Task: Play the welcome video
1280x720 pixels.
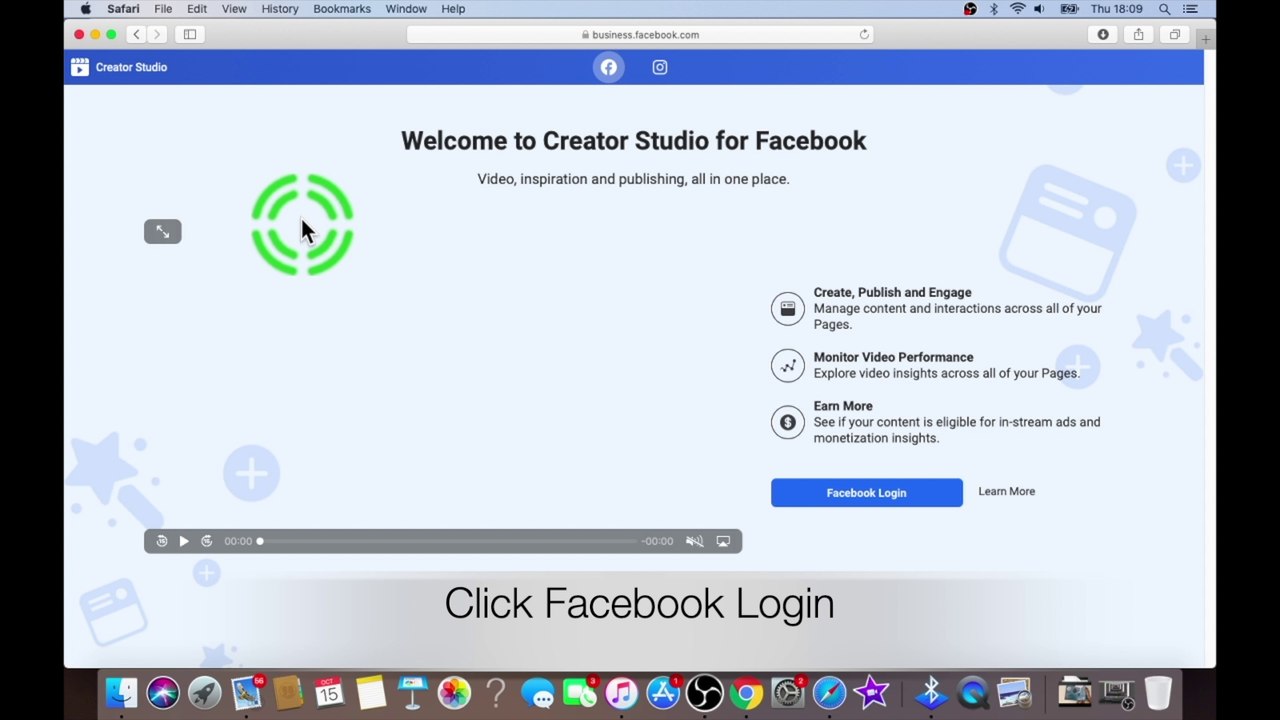Action: [184, 541]
